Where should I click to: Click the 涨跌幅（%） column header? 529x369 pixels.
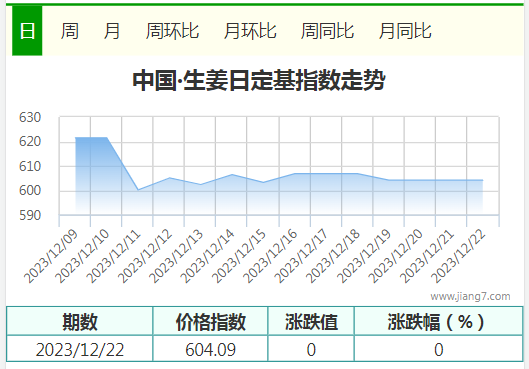439,321
